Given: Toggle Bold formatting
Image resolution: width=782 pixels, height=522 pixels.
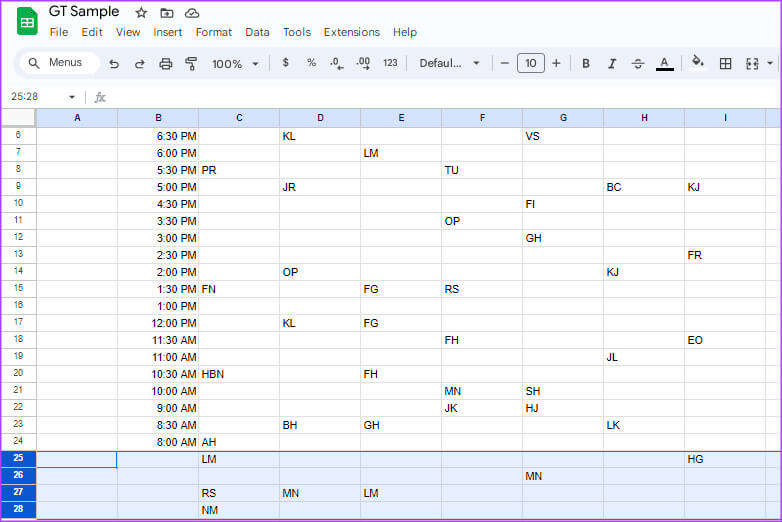Looking at the screenshot, I should pos(586,63).
